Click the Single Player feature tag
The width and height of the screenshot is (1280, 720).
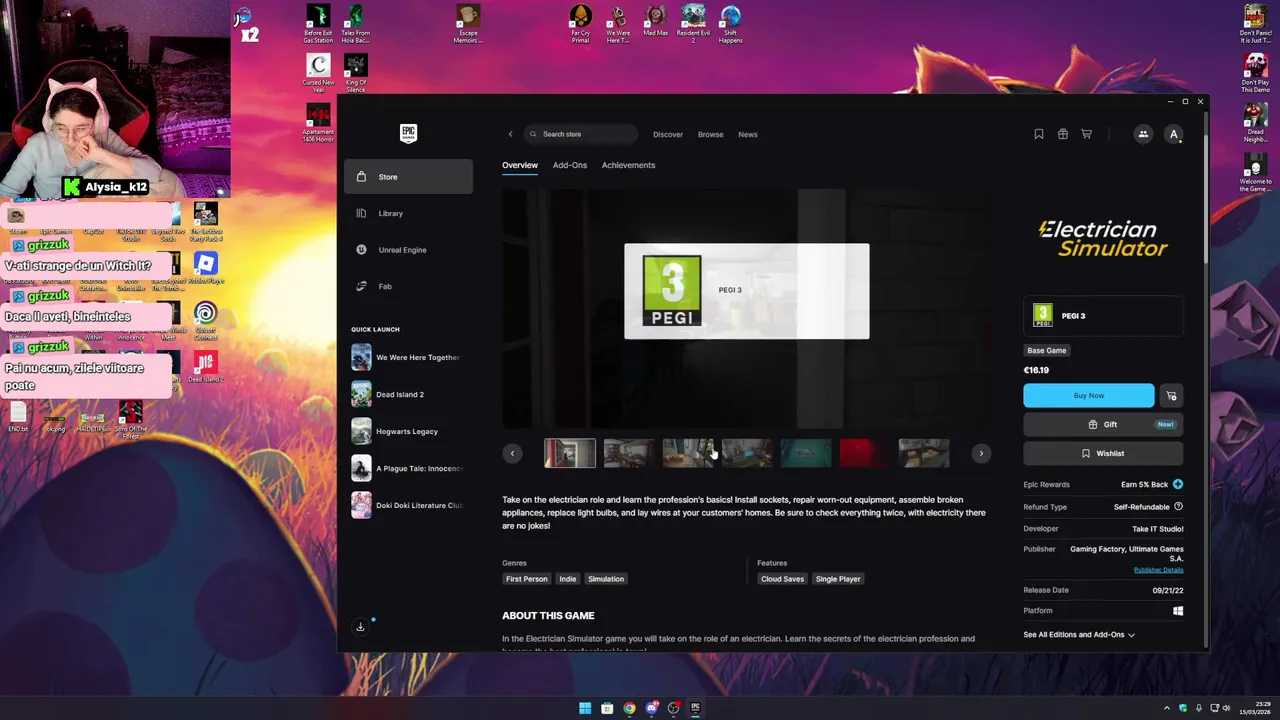pyautogui.click(x=838, y=579)
